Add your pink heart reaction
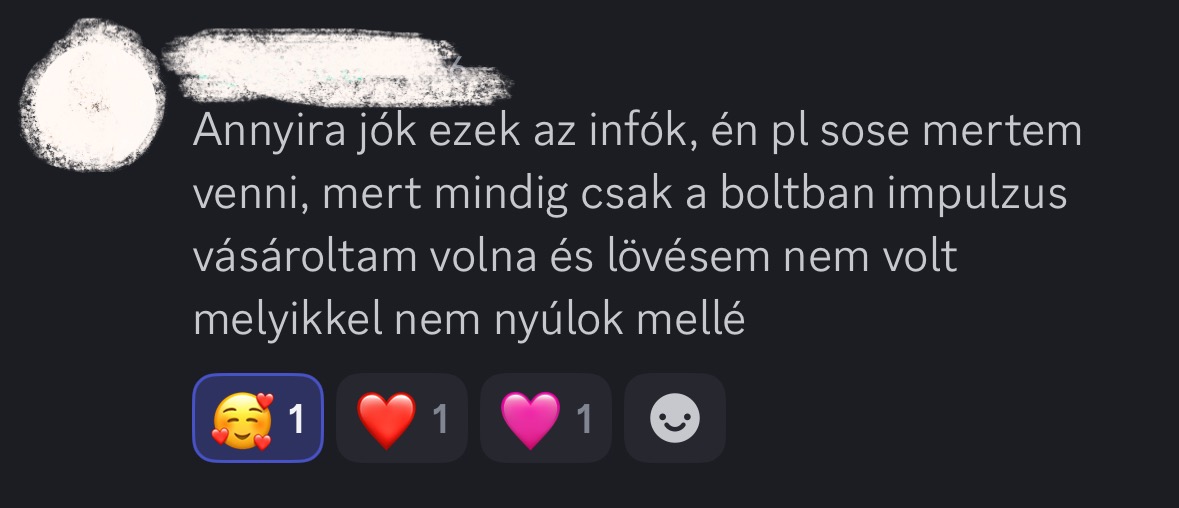1179x508 pixels. pos(546,418)
